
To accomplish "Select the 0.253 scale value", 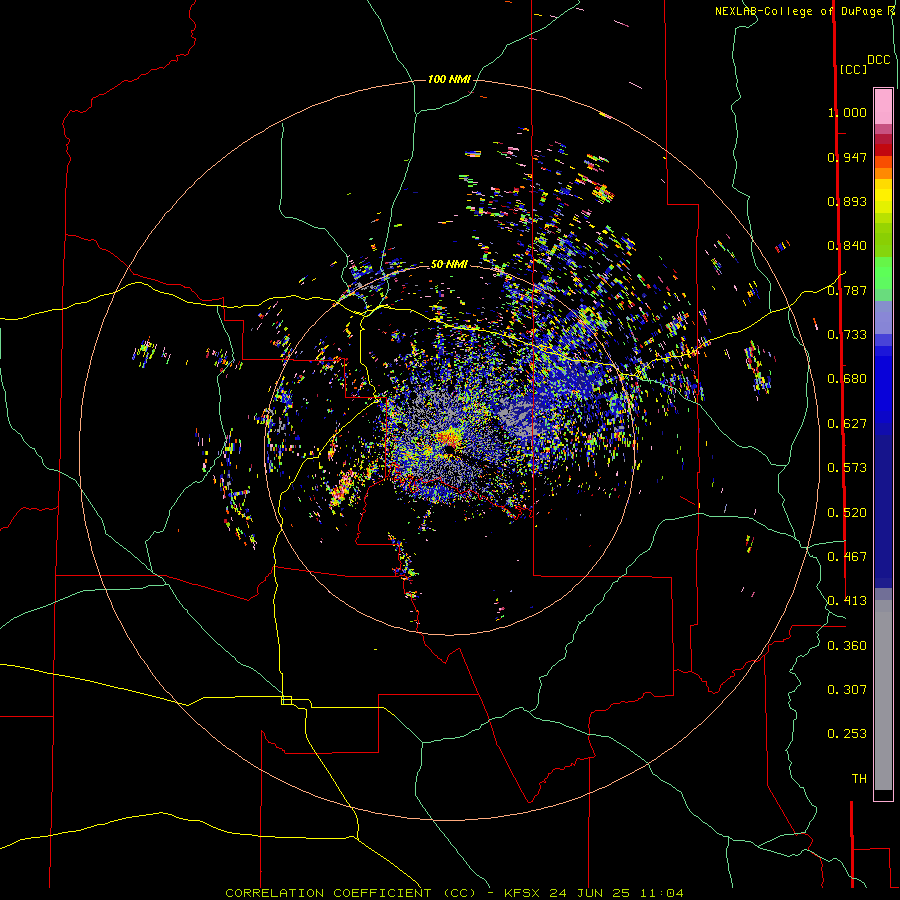I will [847, 734].
